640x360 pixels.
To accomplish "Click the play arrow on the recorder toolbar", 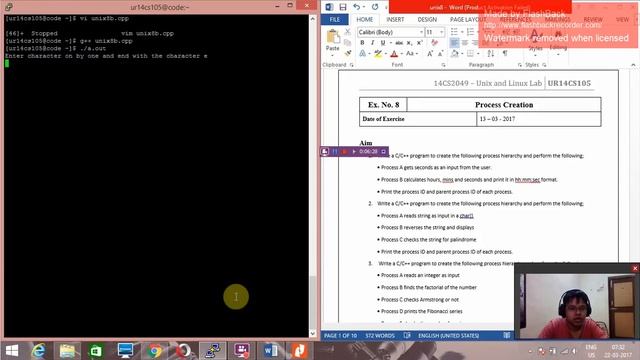I will pyautogui.click(x=354, y=151).
